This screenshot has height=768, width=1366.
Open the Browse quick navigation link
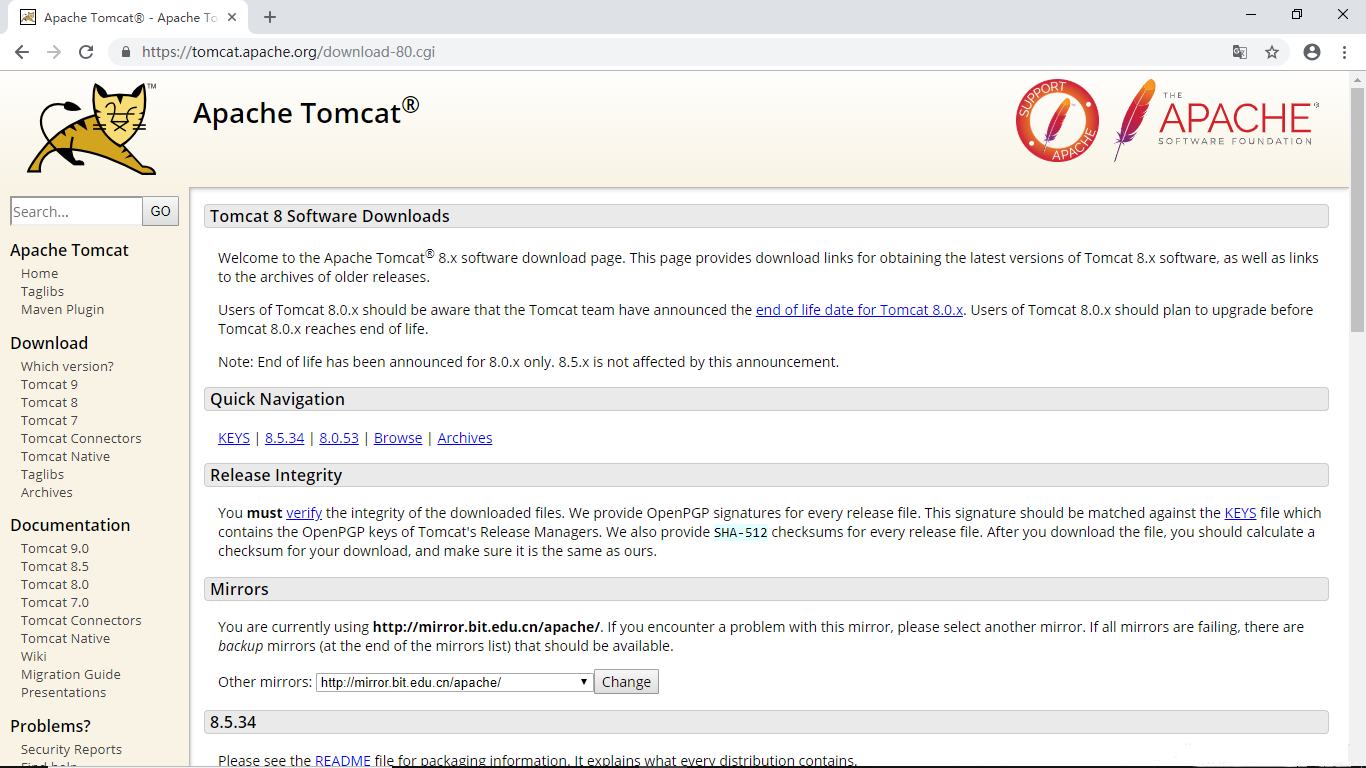[398, 438]
